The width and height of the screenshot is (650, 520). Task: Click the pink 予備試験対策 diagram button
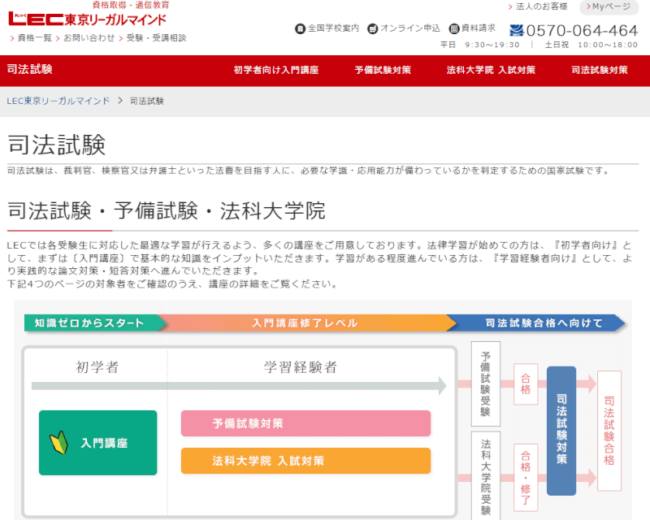[x=306, y=423]
